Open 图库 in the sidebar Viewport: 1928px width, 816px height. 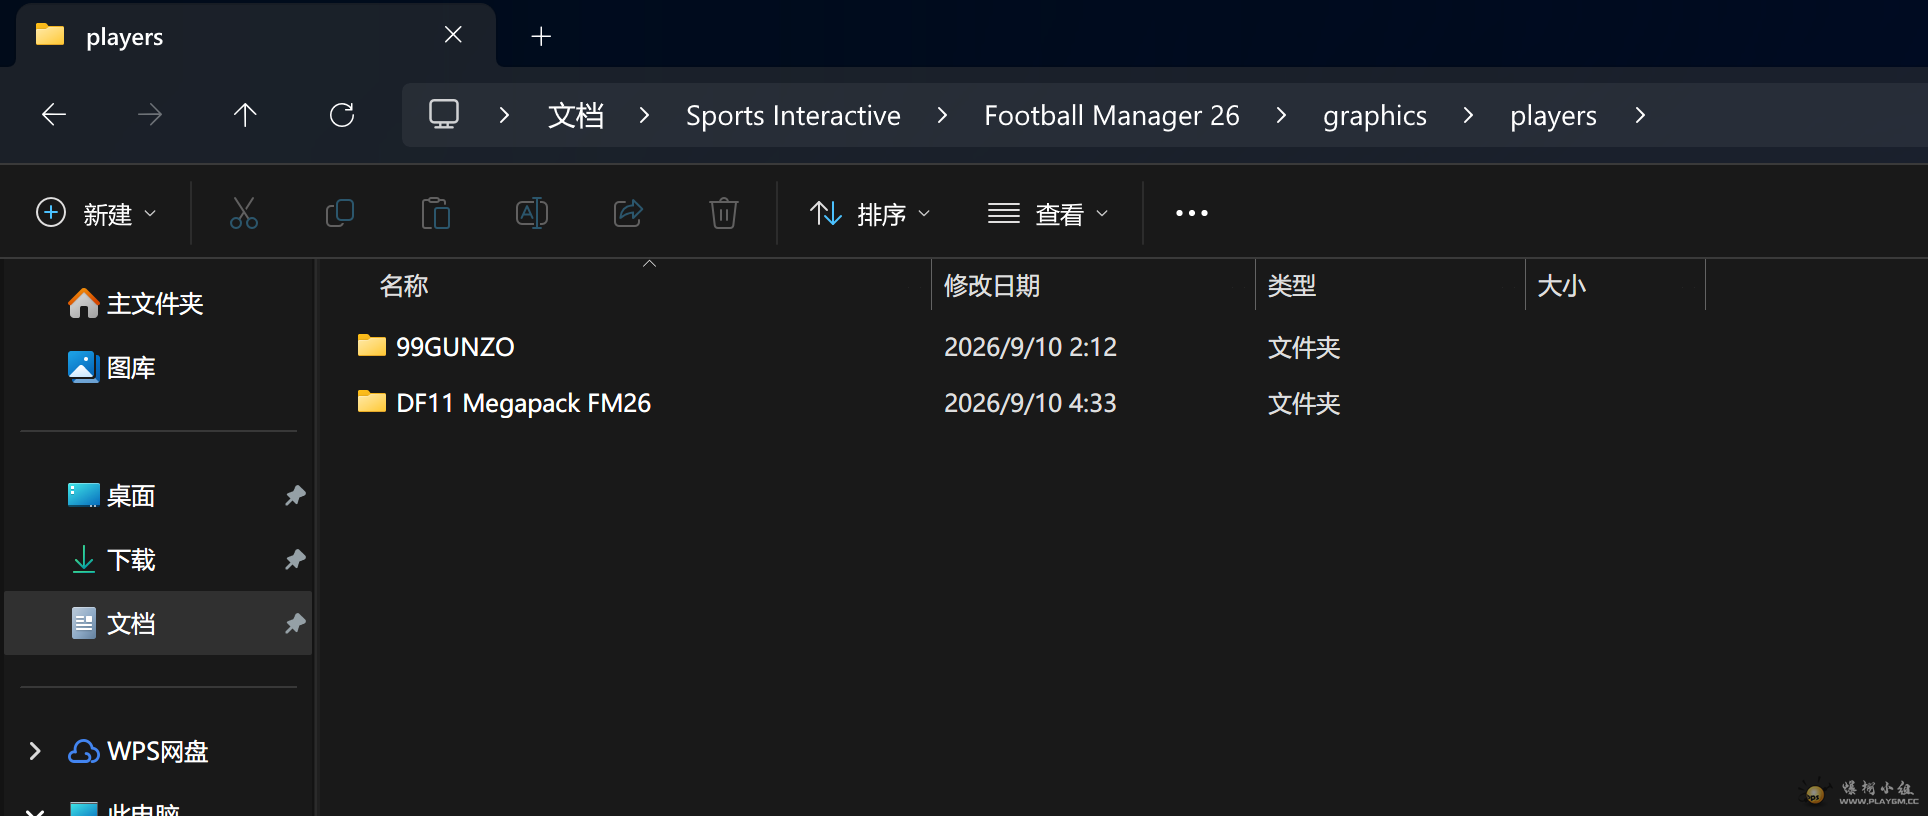112,367
